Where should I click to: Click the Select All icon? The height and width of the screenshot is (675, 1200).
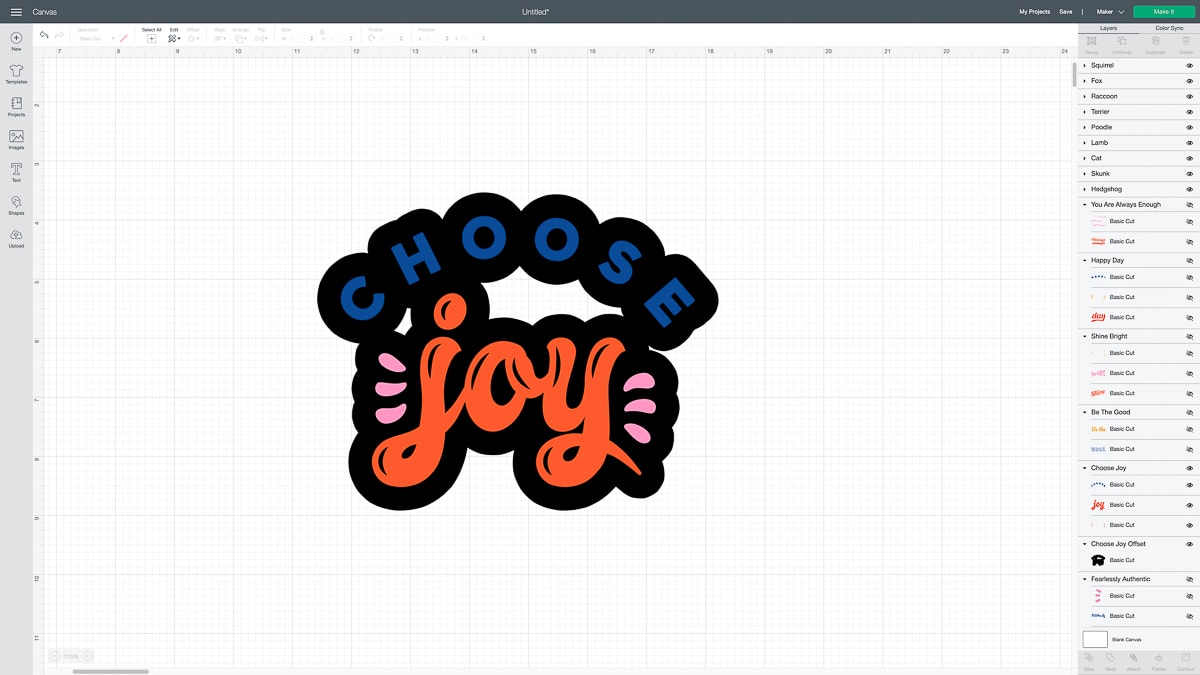pos(151,38)
